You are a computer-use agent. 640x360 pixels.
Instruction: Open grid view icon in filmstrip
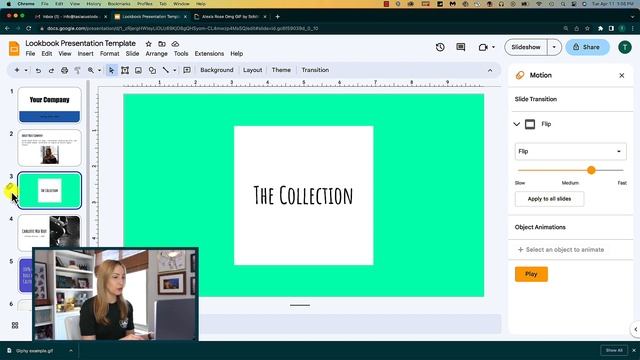click(15, 325)
